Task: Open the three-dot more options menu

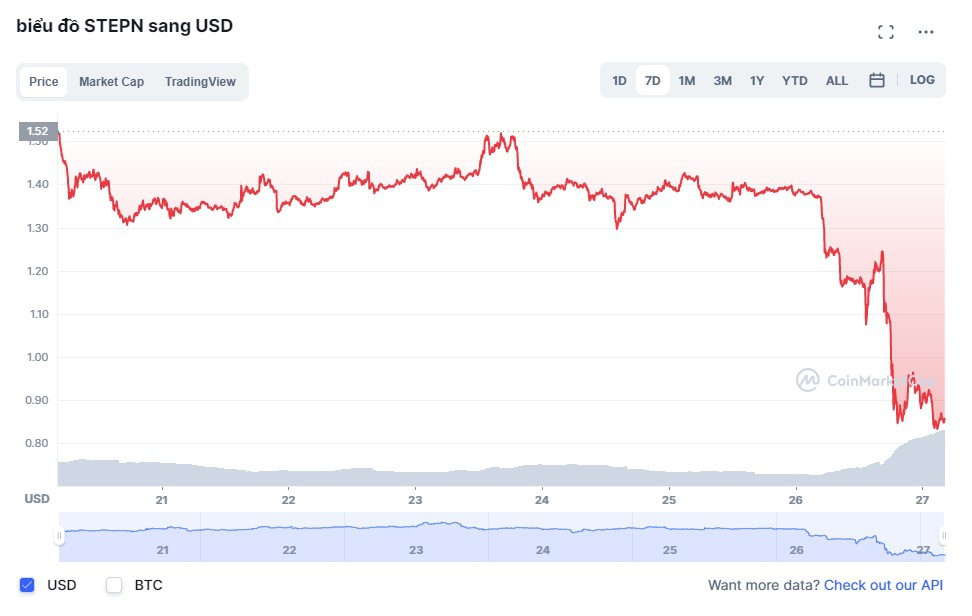Action: pos(926,32)
